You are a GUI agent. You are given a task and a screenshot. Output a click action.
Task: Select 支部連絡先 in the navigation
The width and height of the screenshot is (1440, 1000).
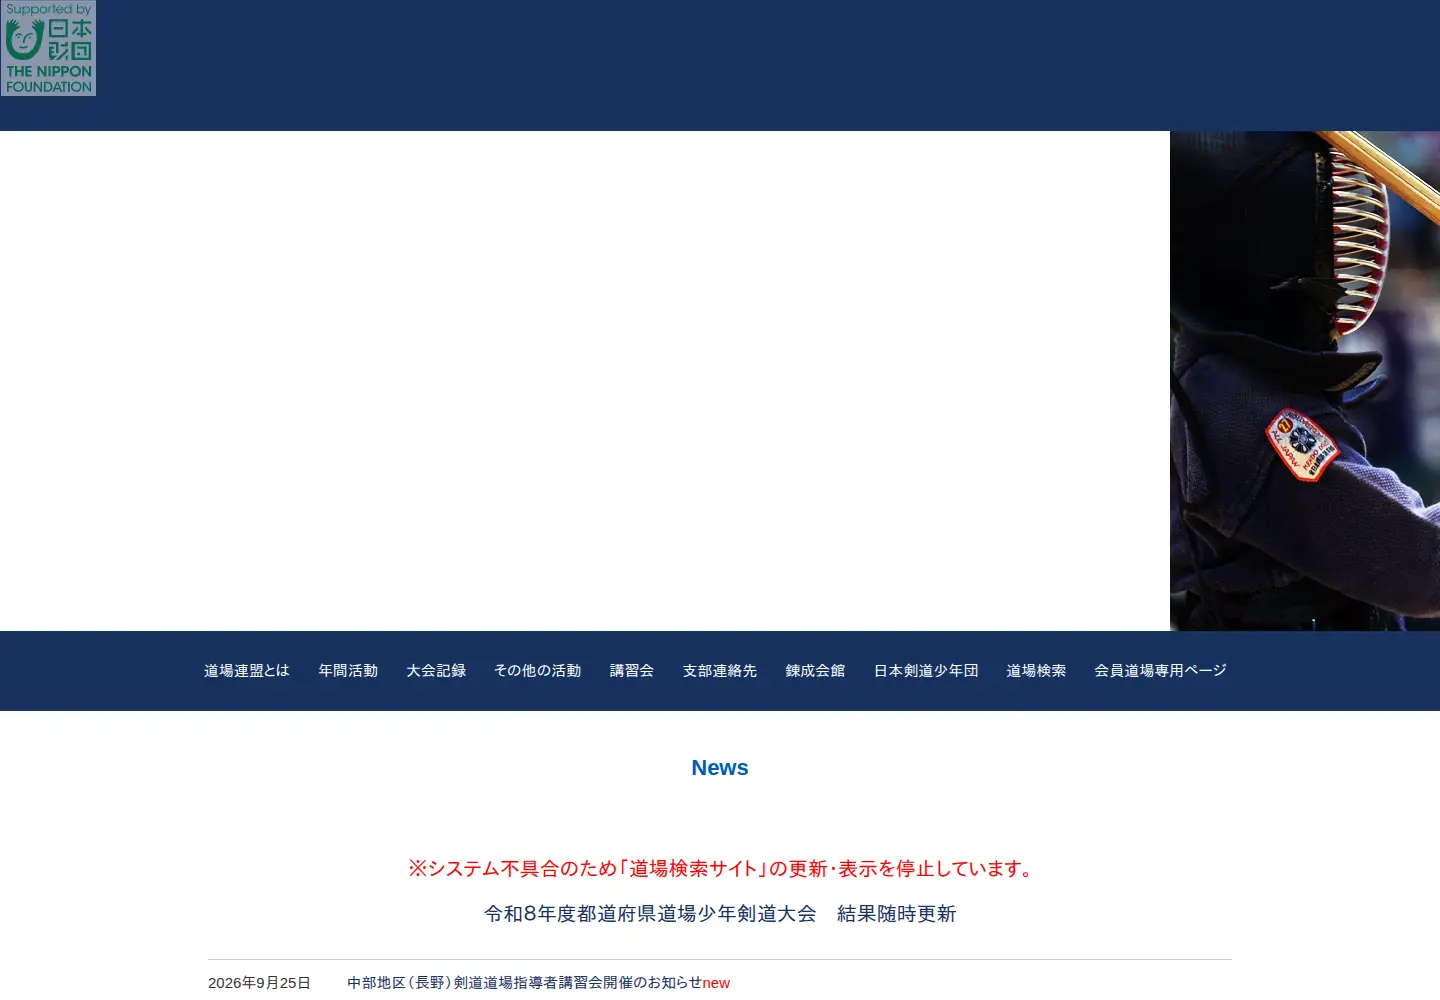(x=720, y=671)
